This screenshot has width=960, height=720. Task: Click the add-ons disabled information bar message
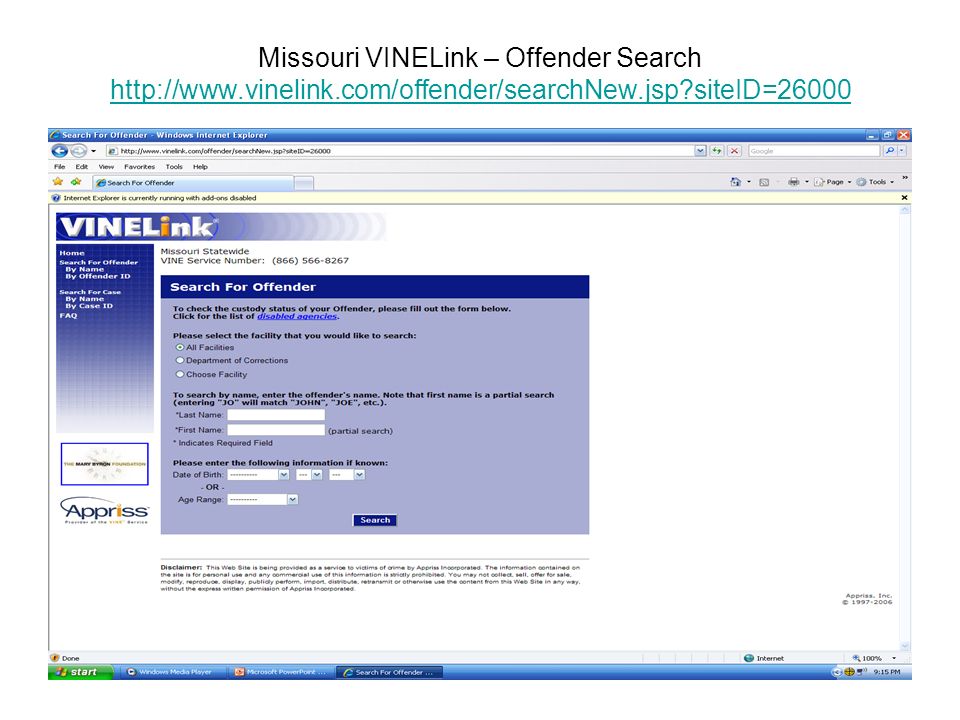[159, 198]
